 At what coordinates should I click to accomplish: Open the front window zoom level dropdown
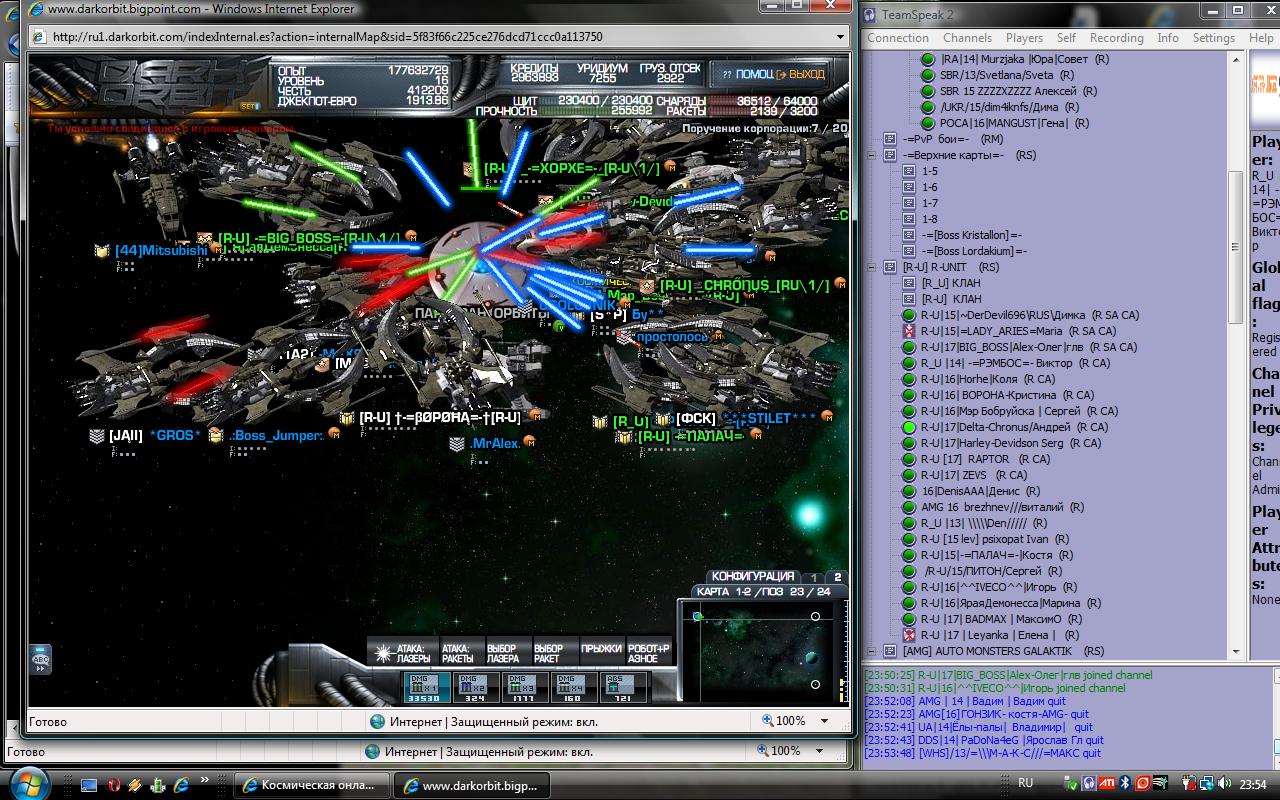tap(824, 720)
